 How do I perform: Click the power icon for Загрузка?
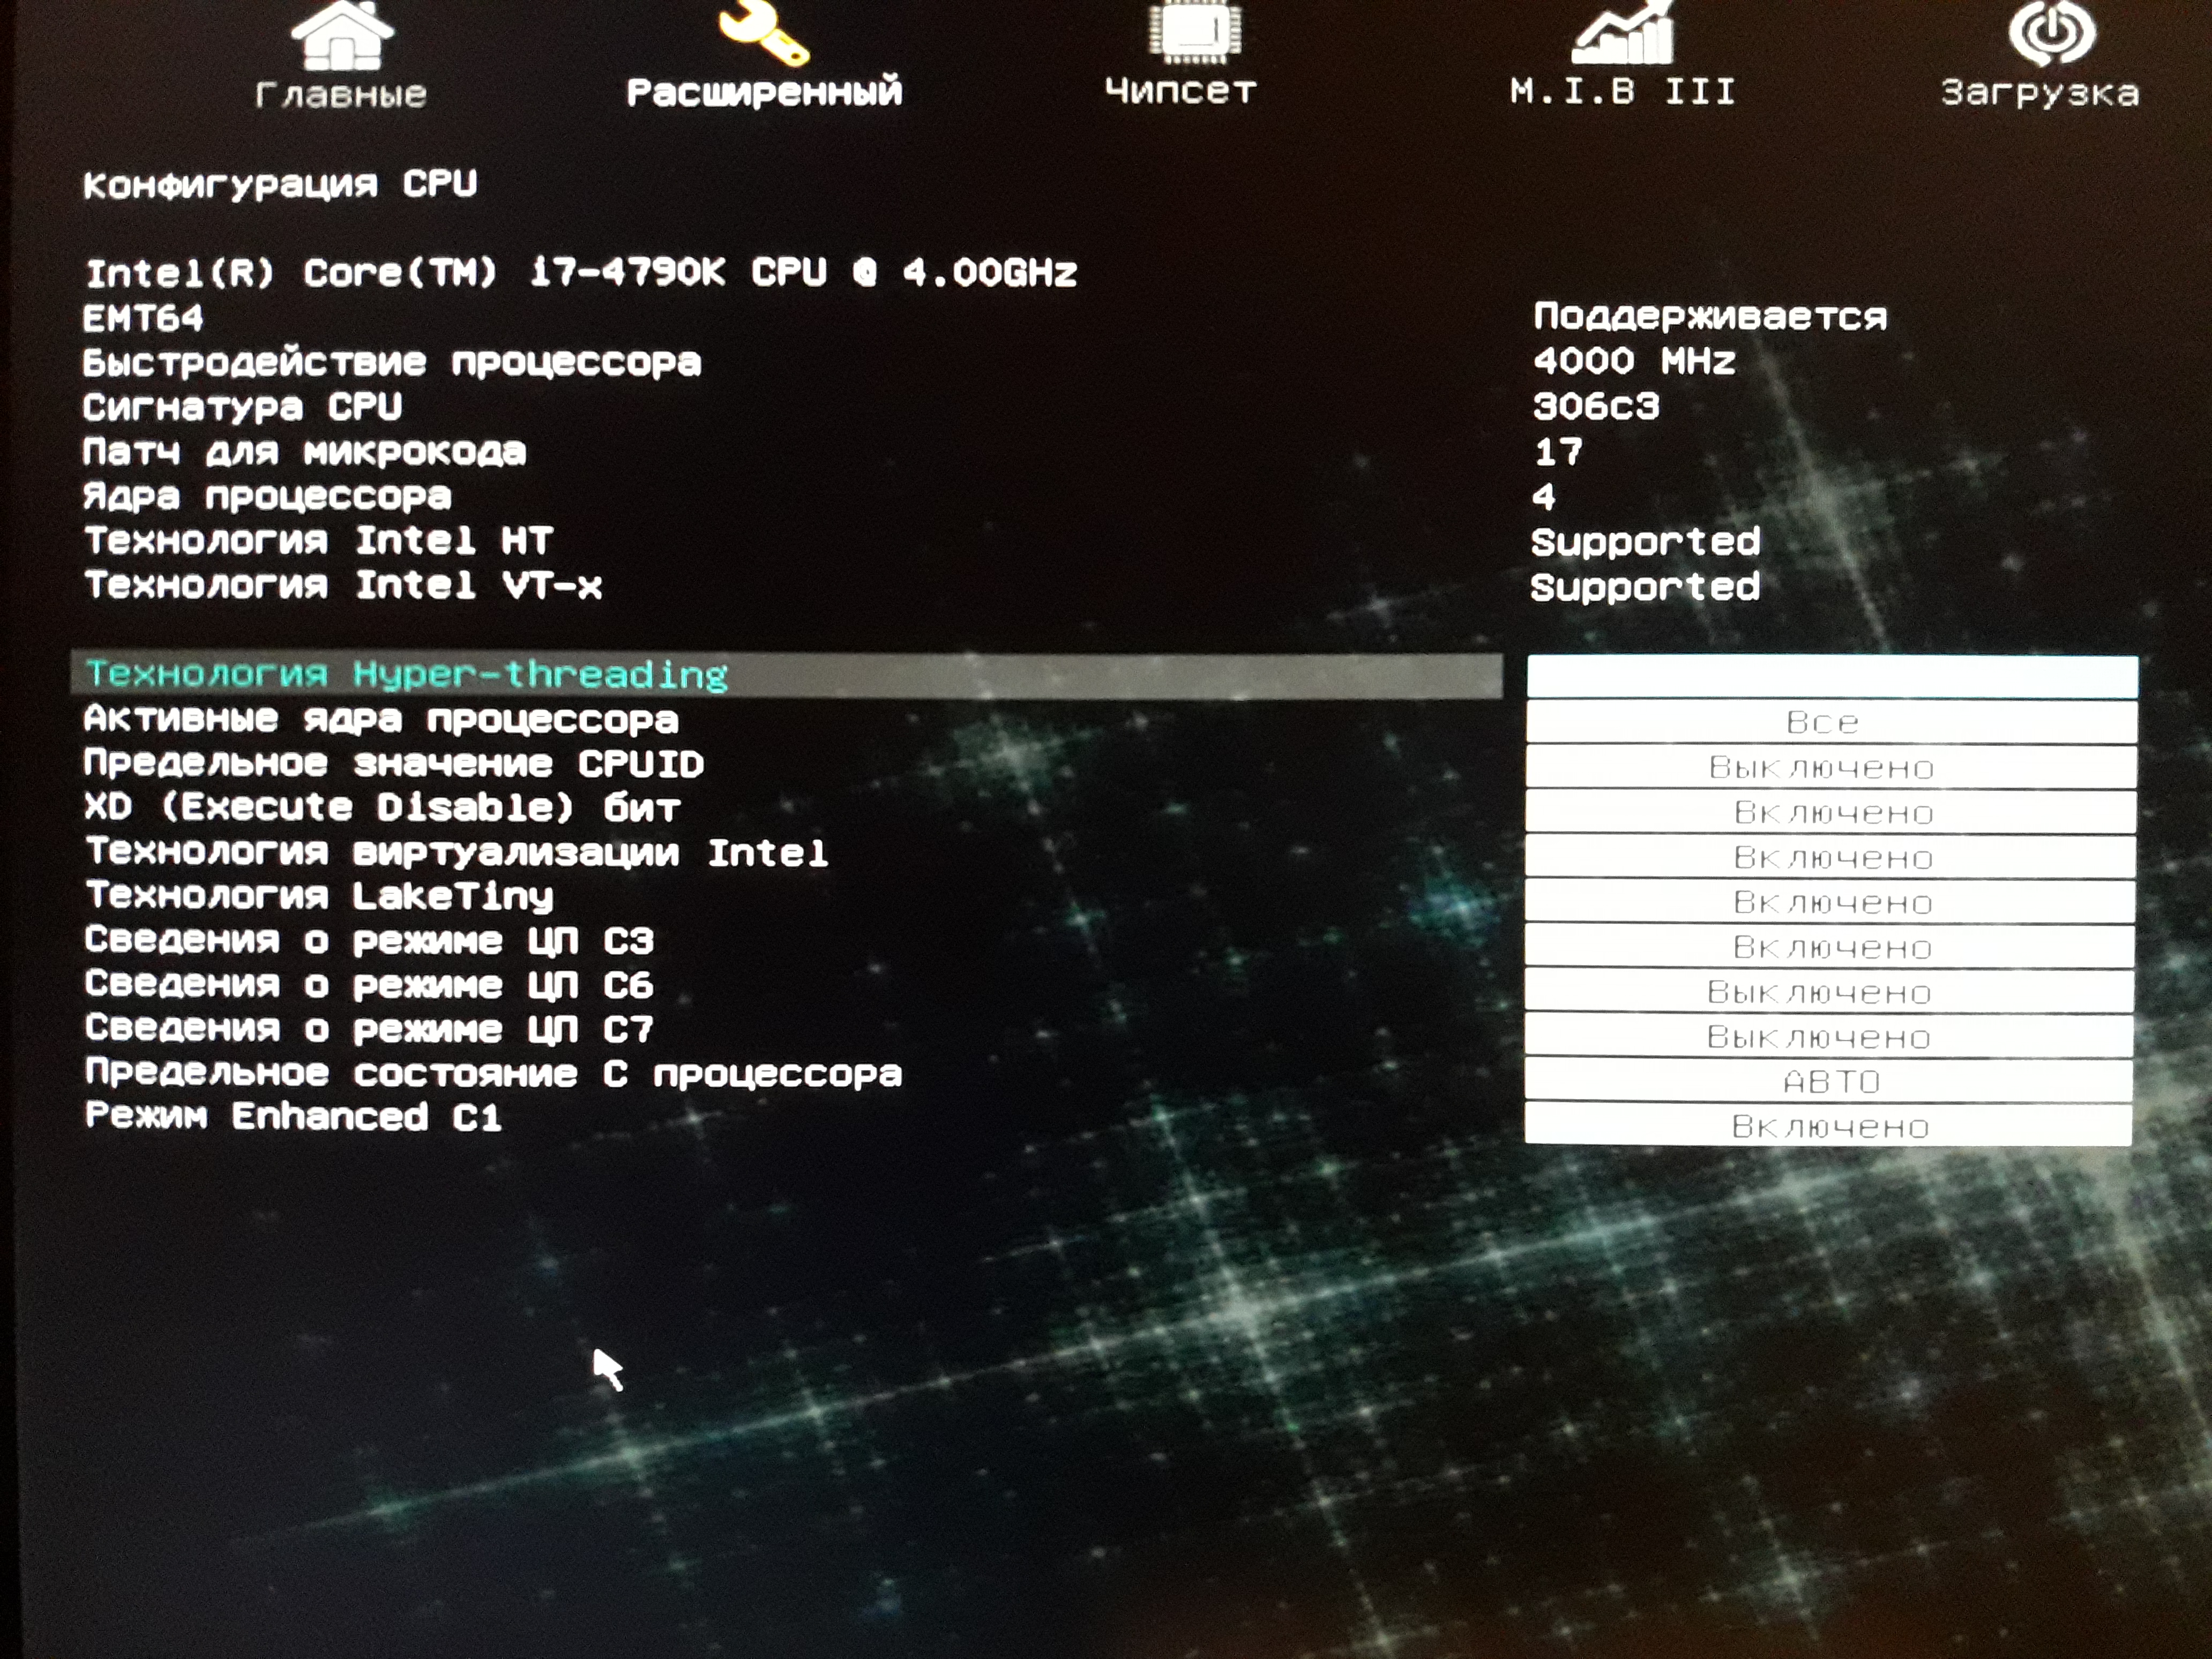pos(2051,32)
